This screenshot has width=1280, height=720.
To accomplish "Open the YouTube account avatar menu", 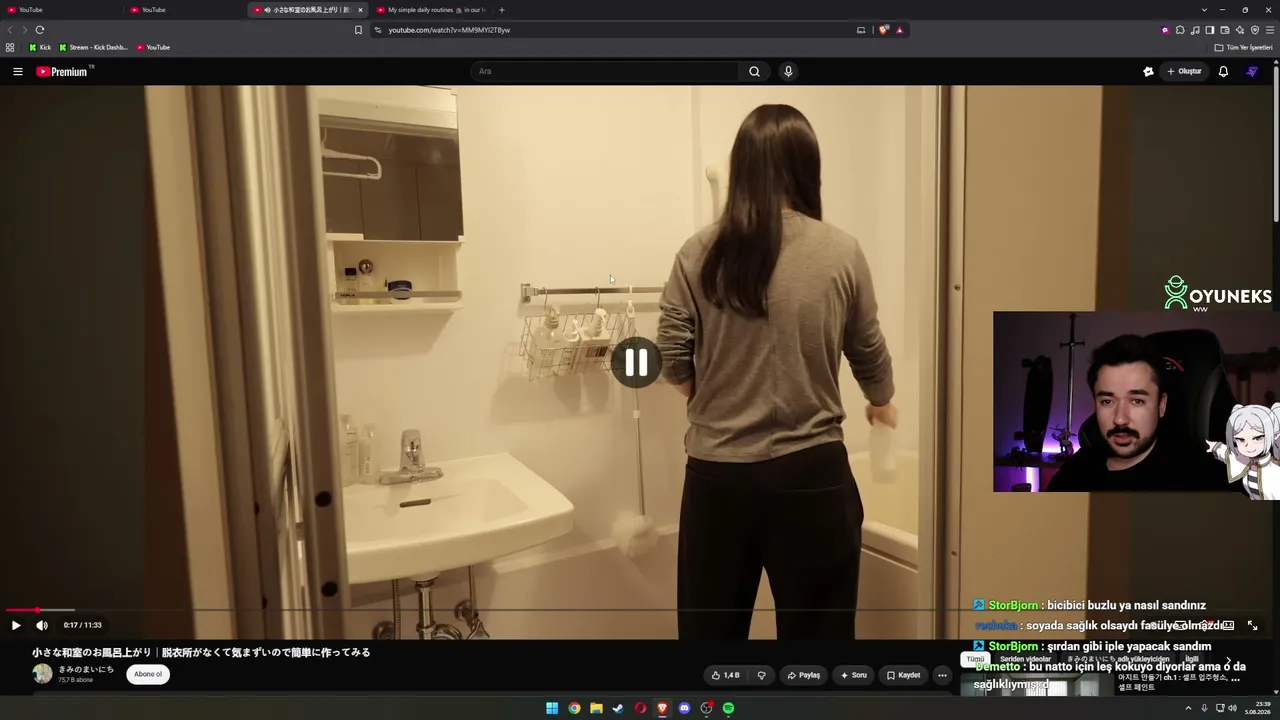I will [x=1252, y=71].
